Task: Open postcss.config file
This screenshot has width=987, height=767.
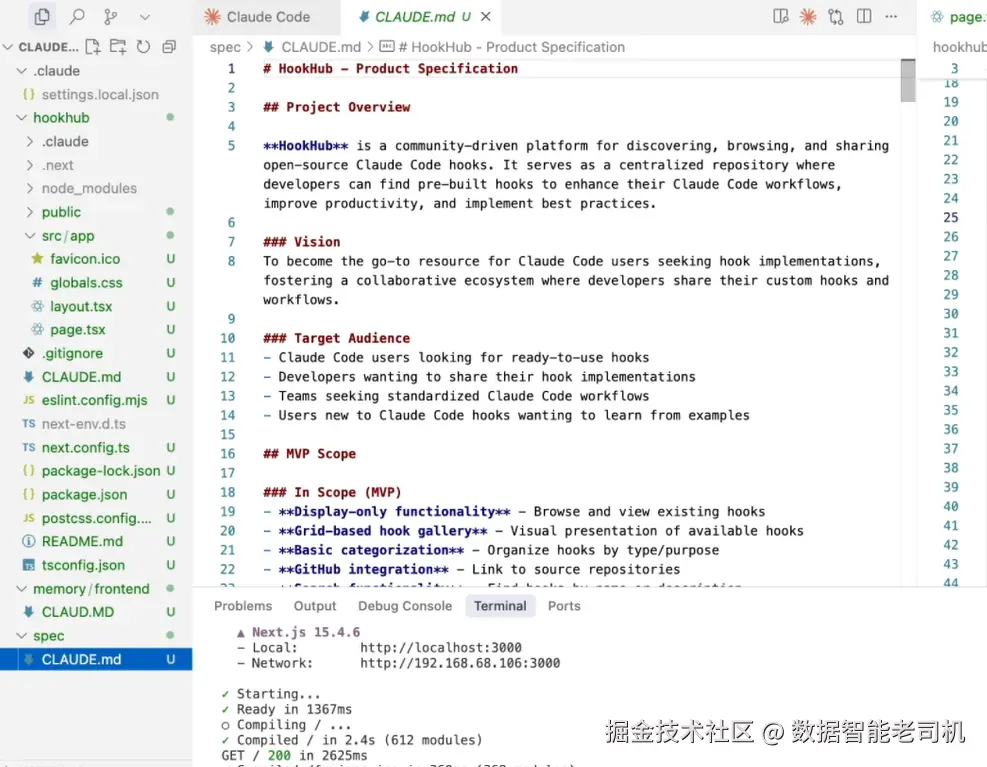Action: point(96,518)
